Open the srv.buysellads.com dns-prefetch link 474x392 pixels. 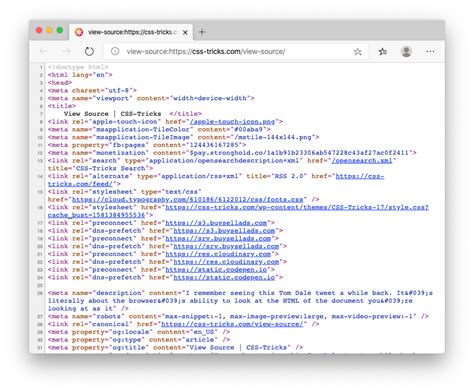[x=226, y=246]
